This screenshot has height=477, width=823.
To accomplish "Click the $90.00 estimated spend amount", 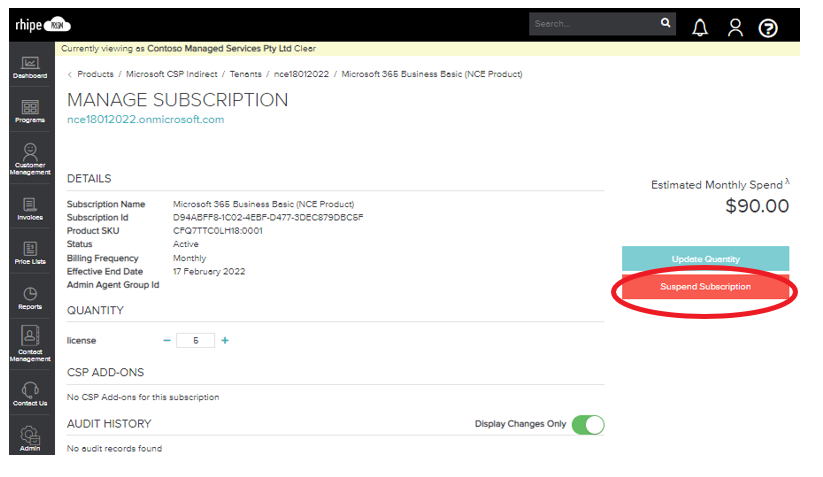I will (757, 206).
